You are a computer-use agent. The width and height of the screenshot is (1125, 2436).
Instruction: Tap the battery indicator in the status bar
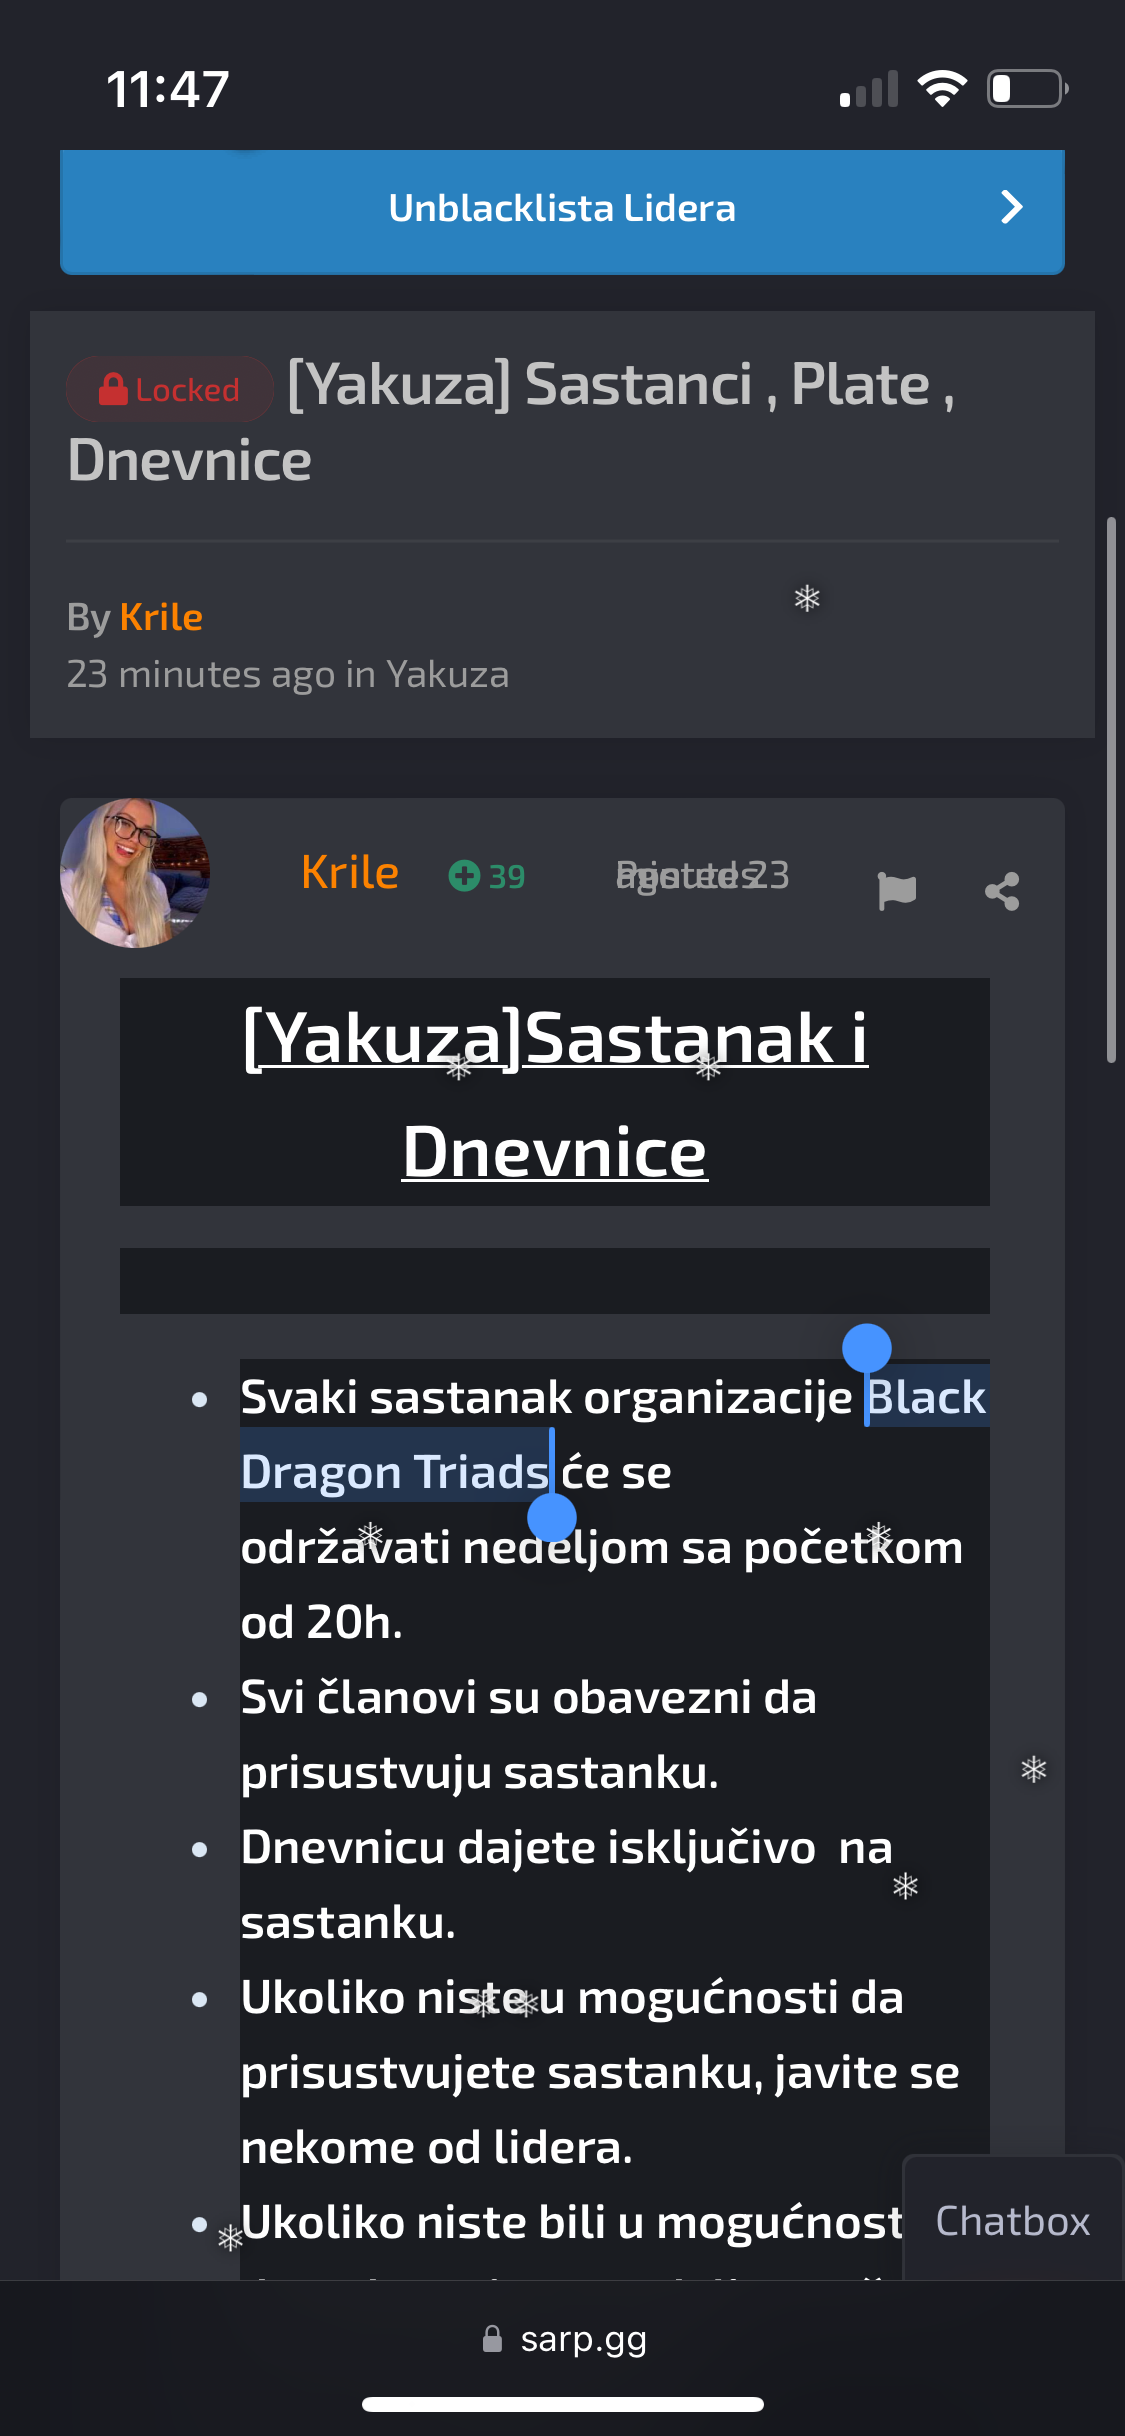[1028, 89]
